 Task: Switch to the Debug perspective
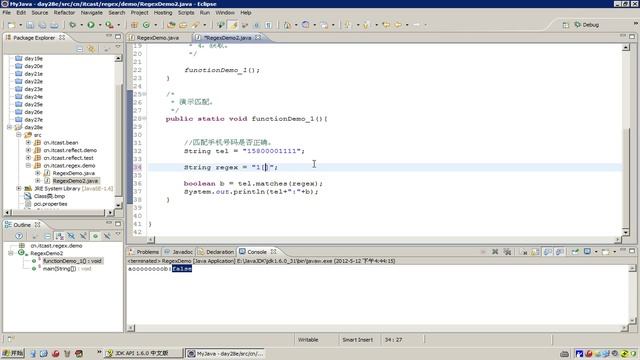tap(587, 25)
